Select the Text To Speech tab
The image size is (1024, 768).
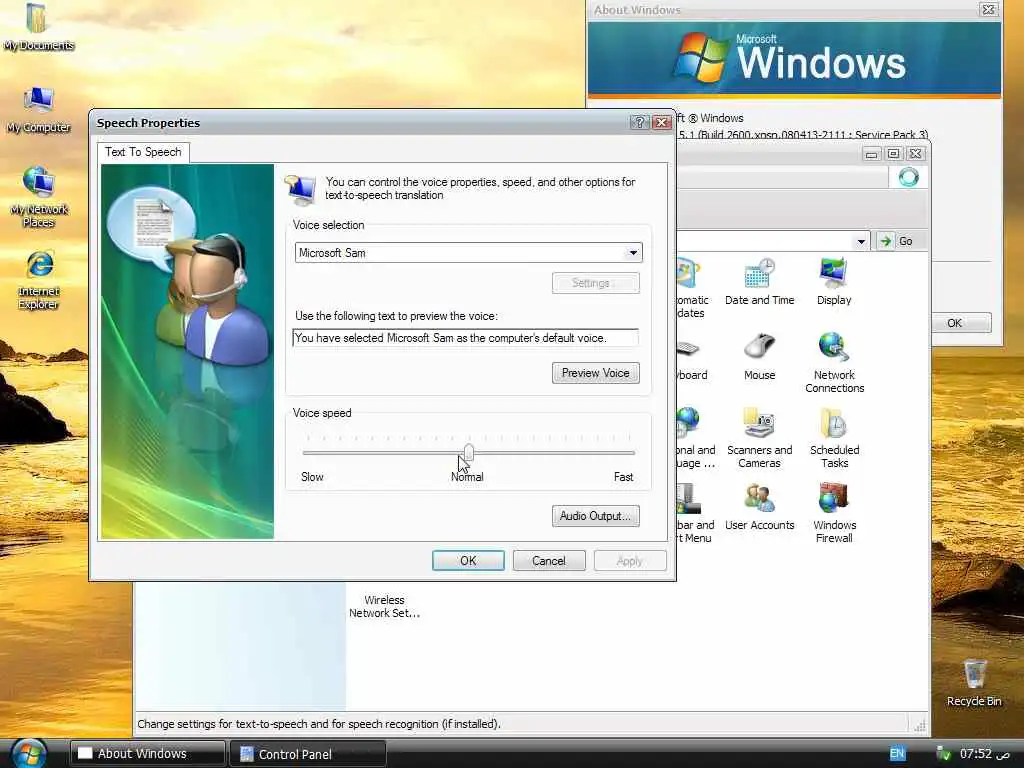tap(143, 152)
